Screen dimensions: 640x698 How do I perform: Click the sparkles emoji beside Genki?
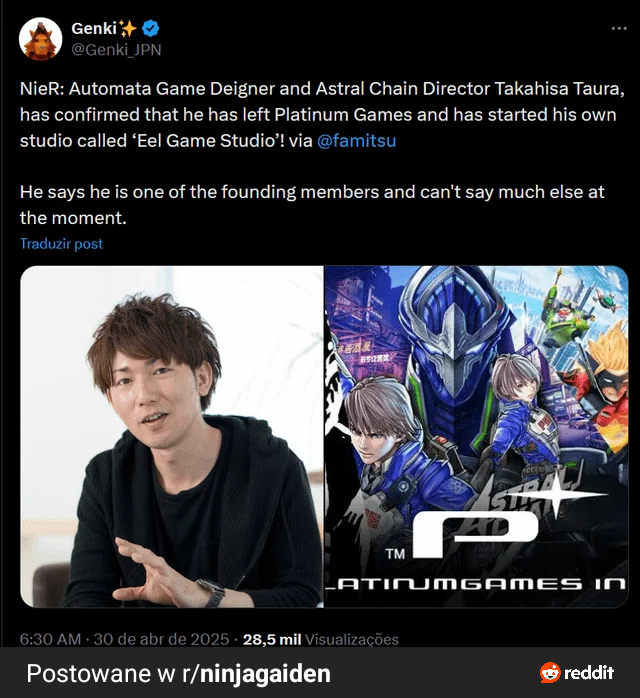[128, 28]
